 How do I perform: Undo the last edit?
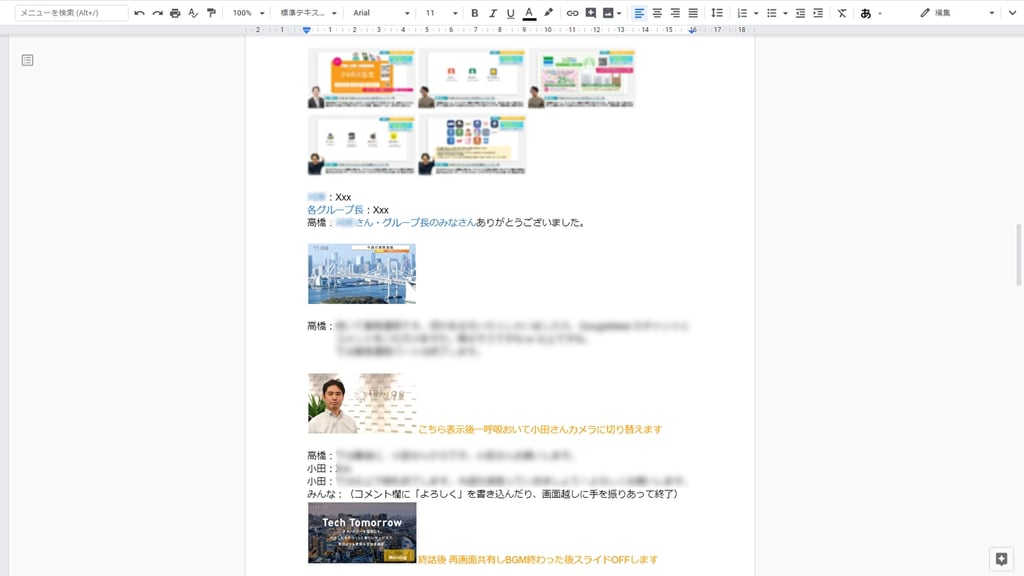coord(139,13)
